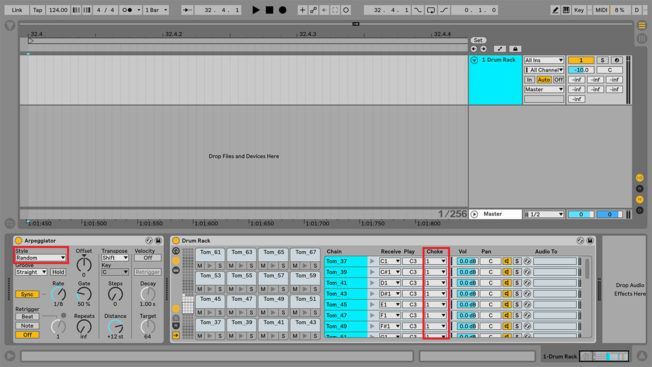This screenshot has width=652, height=367.
Task: Click the Stop transport button
Action: tap(269, 10)
